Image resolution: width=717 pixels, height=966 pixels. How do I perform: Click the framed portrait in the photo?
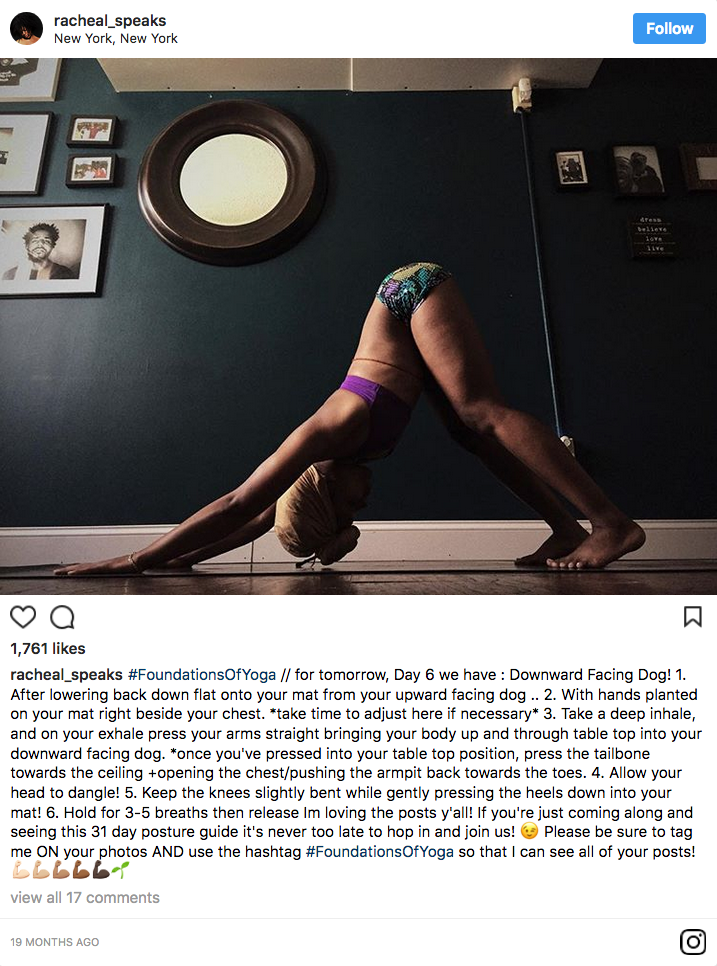coord(52,250)
